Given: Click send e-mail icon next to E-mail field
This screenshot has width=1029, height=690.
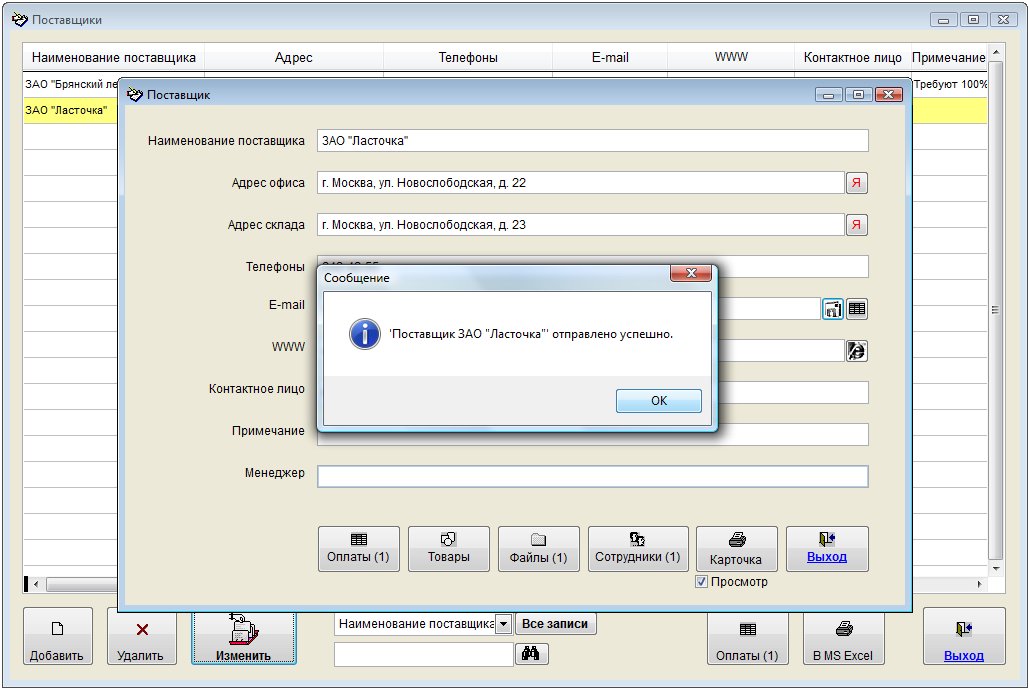Looking at the screenshot, I should [x=833, y=309].
